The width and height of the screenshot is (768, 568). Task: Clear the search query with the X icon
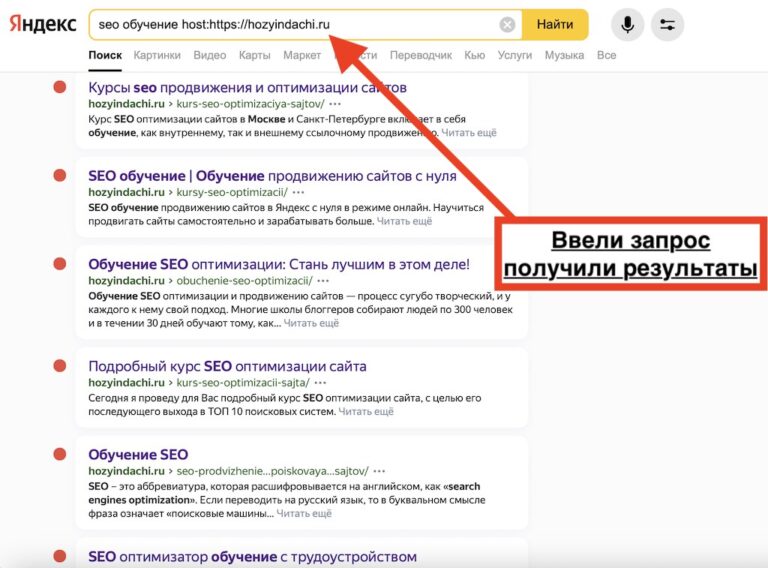pyautogui.click(x=507, y=24)
